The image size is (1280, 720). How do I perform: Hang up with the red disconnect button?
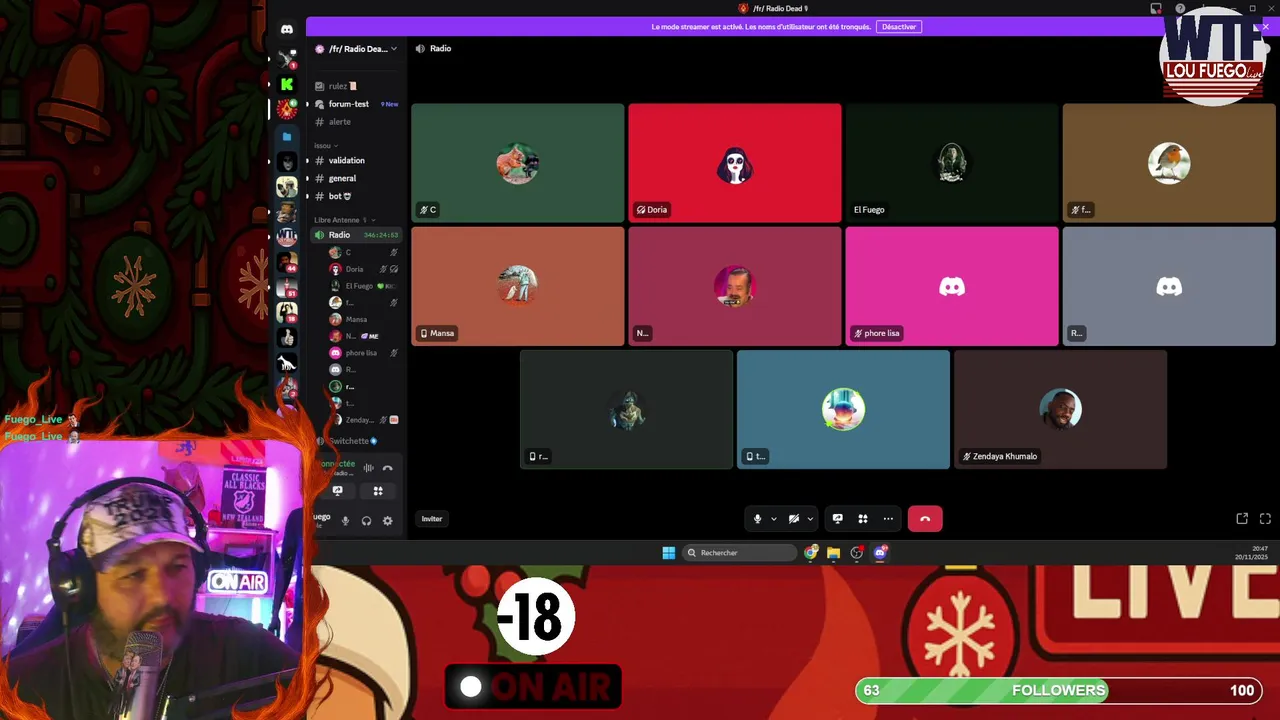coord(925,518)
